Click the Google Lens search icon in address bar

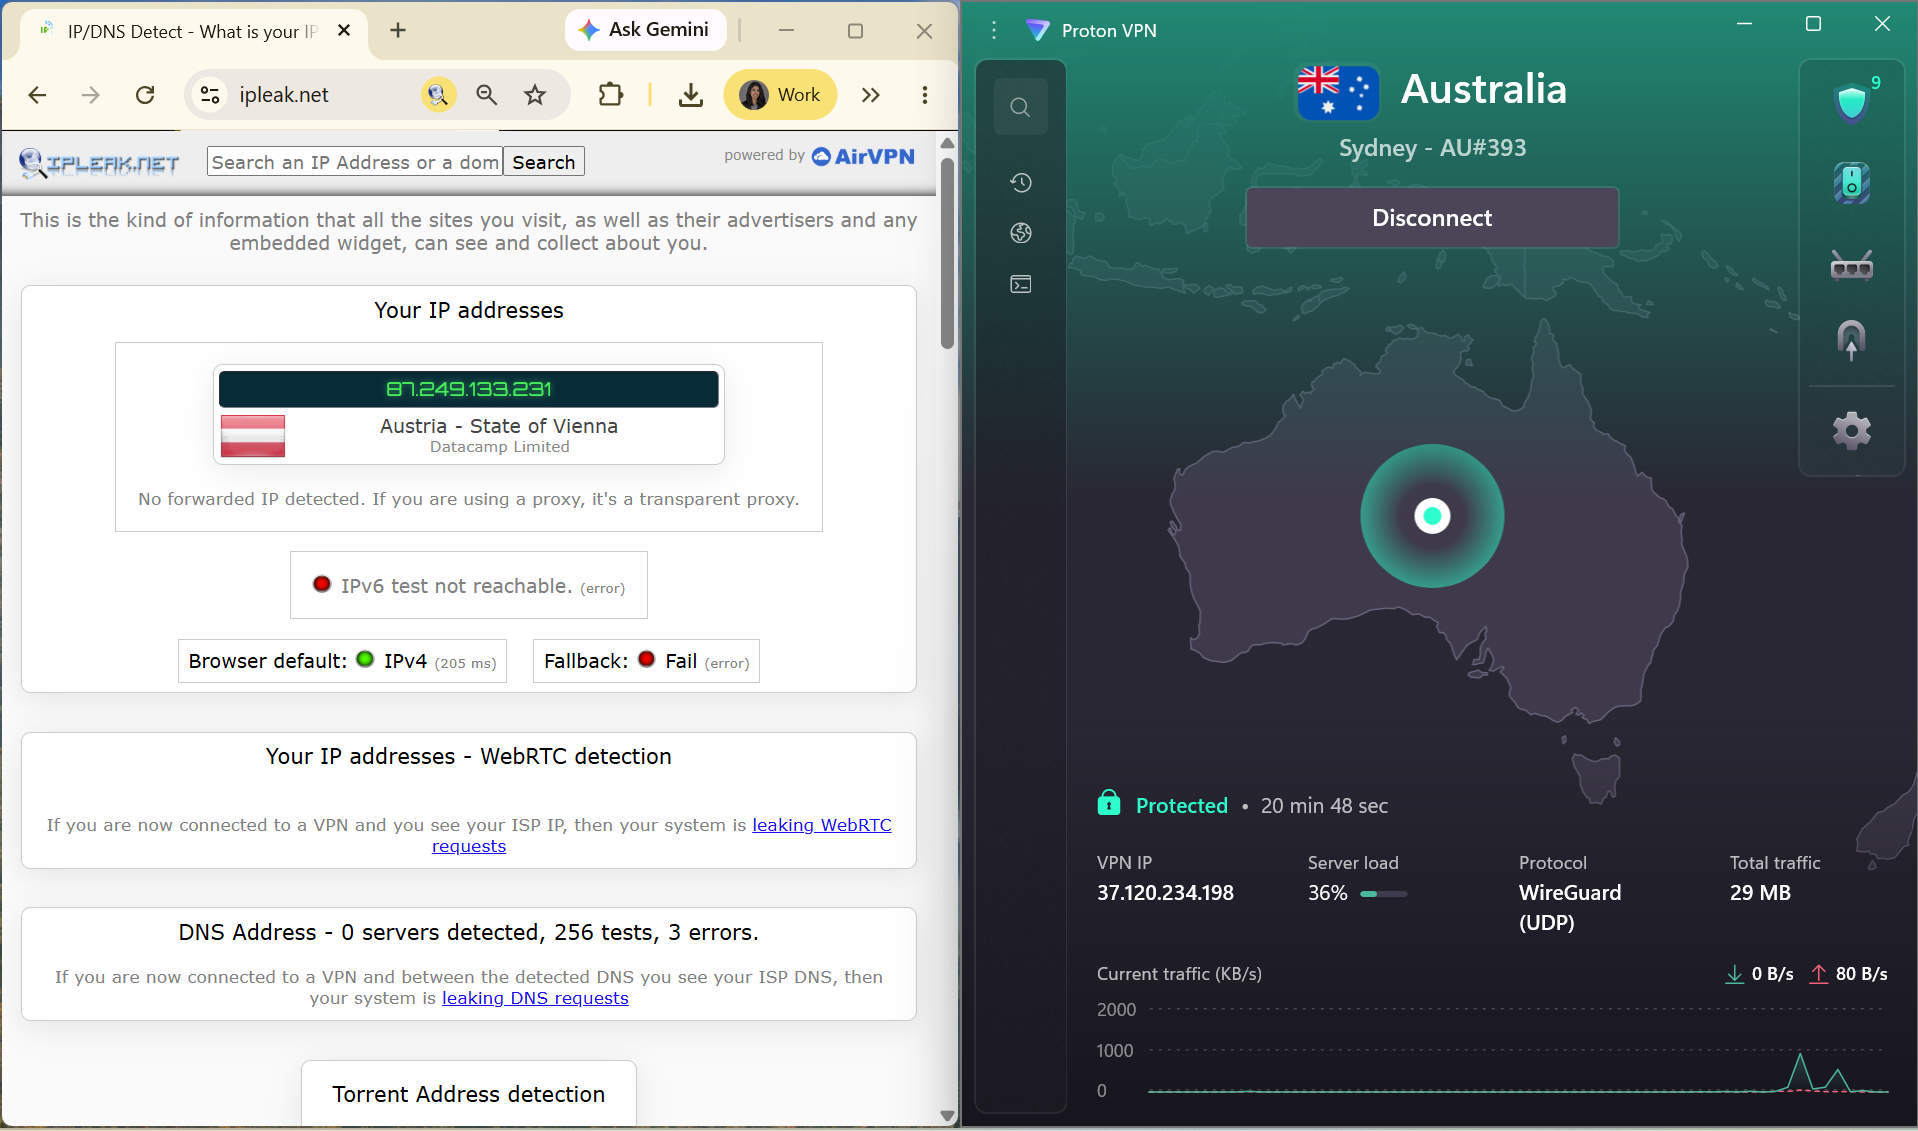click(x=437, y=95)
